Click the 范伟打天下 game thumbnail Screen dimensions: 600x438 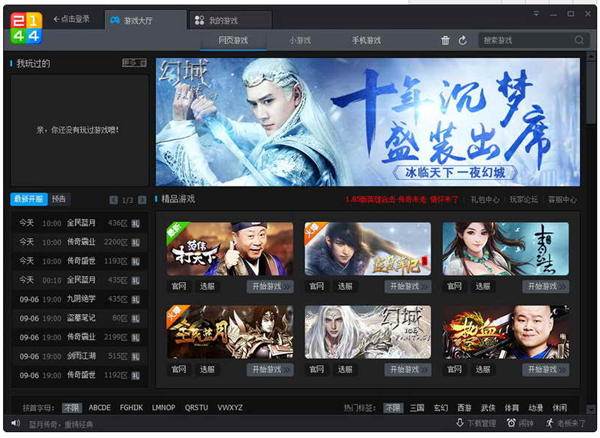tap(230, 249)
